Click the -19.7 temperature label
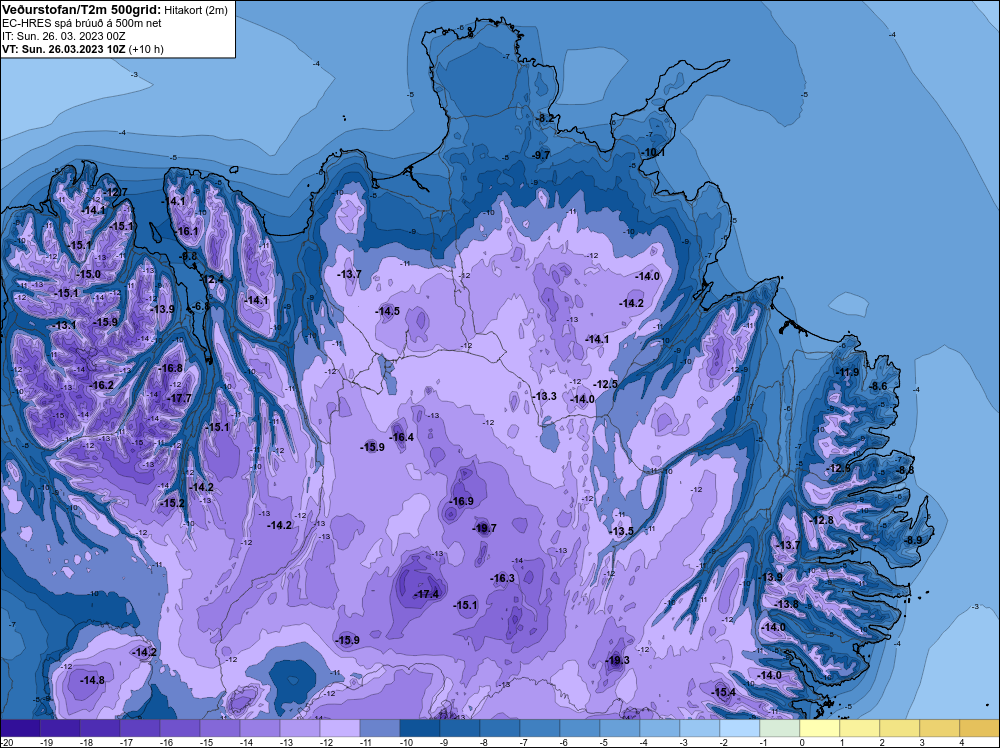 click(484, 528)
